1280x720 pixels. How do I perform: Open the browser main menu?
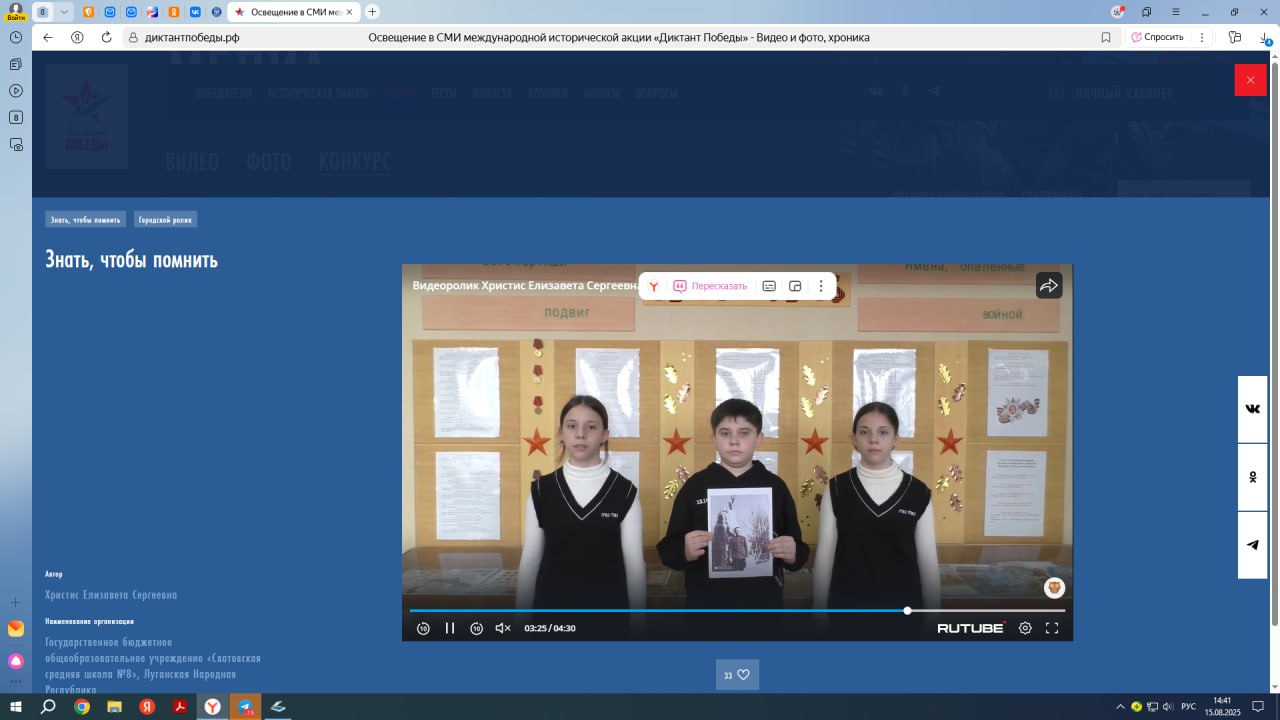point(1176,12)
